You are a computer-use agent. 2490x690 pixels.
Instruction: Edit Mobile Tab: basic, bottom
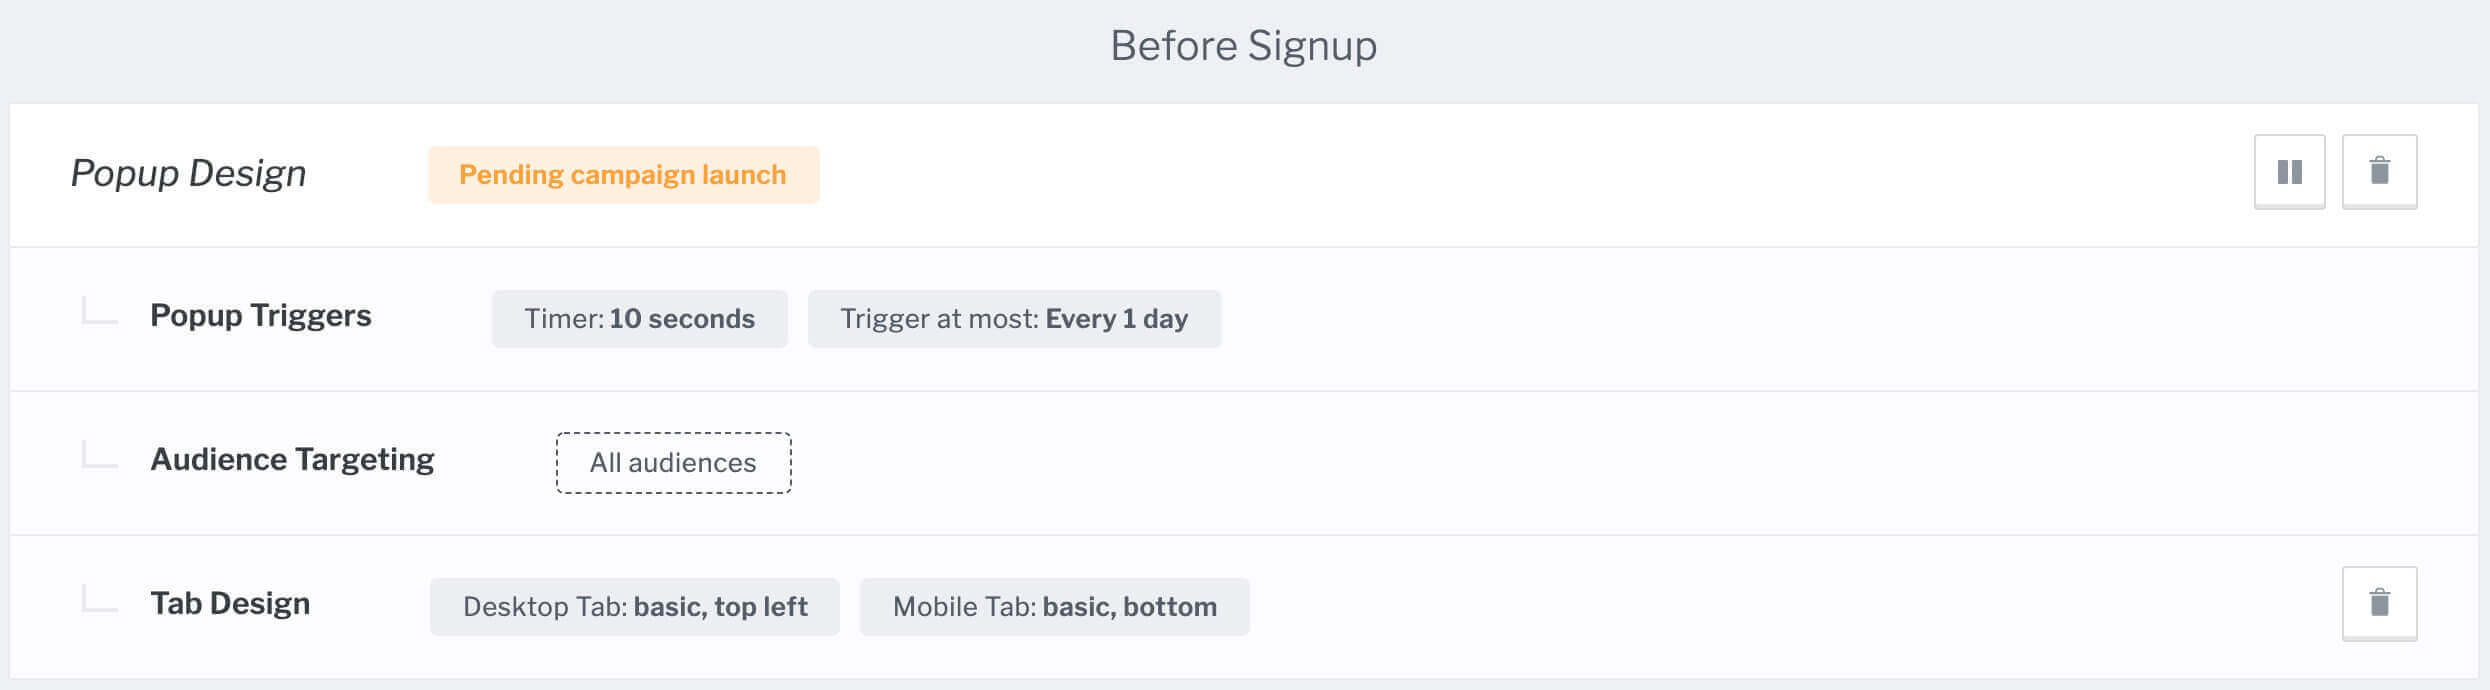(x=1054, y=607)
